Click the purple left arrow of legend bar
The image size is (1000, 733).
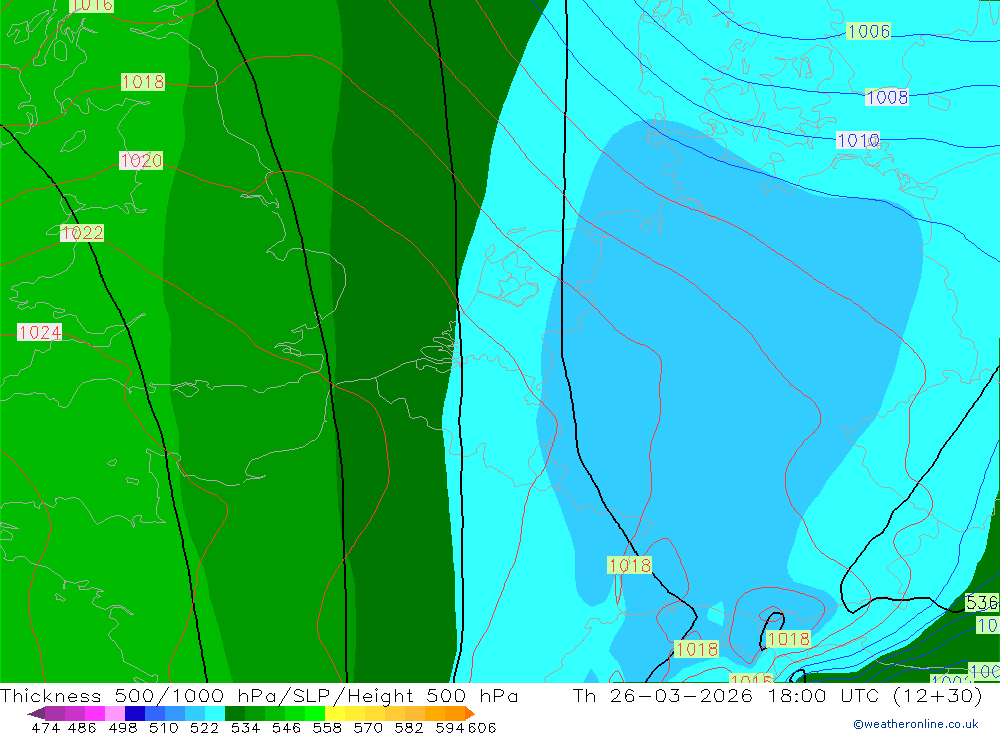click(36, 713)
